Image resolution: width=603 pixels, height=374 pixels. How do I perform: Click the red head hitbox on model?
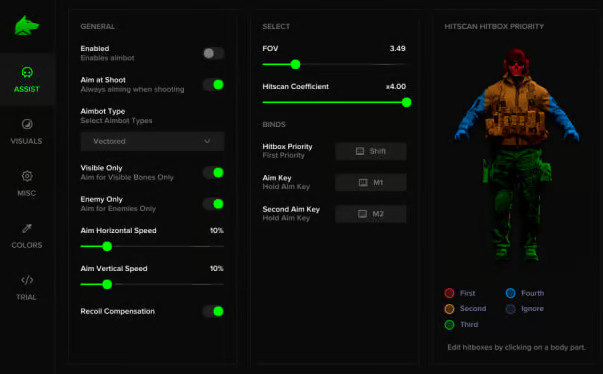(x=516, y=63)
